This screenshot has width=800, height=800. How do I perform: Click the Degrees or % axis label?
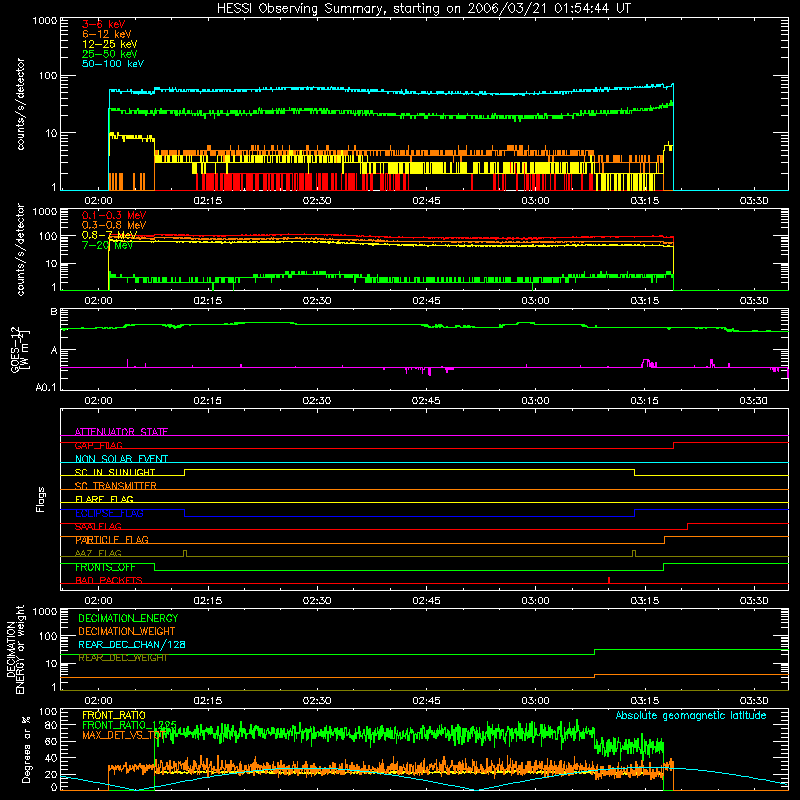tap(26, 749)
